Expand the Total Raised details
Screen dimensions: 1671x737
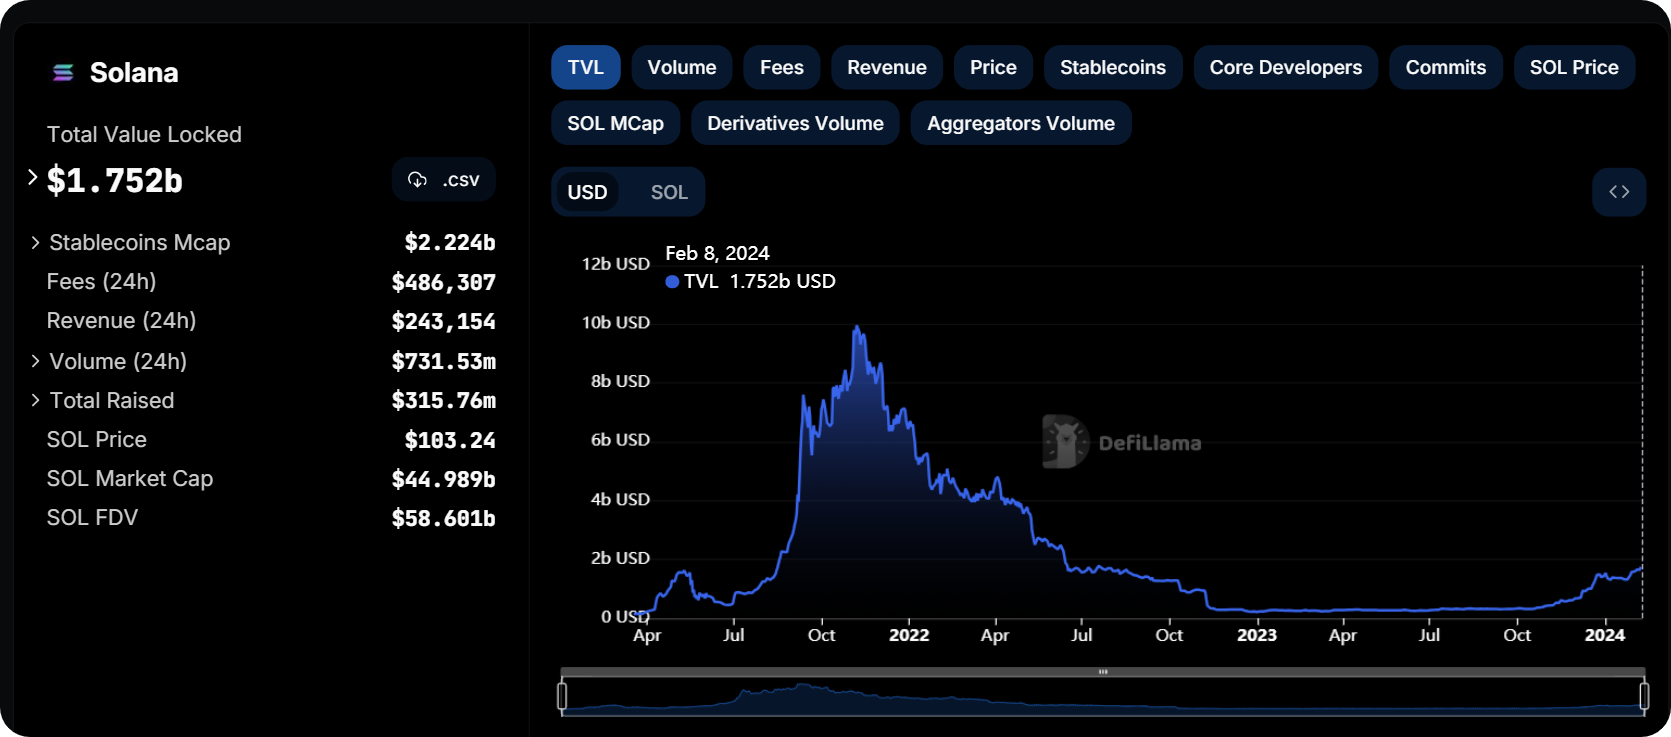(35, 400)
